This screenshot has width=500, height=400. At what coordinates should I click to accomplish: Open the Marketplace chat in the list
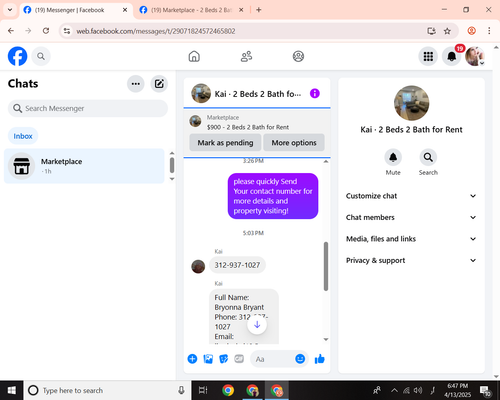tap(84, 166)
